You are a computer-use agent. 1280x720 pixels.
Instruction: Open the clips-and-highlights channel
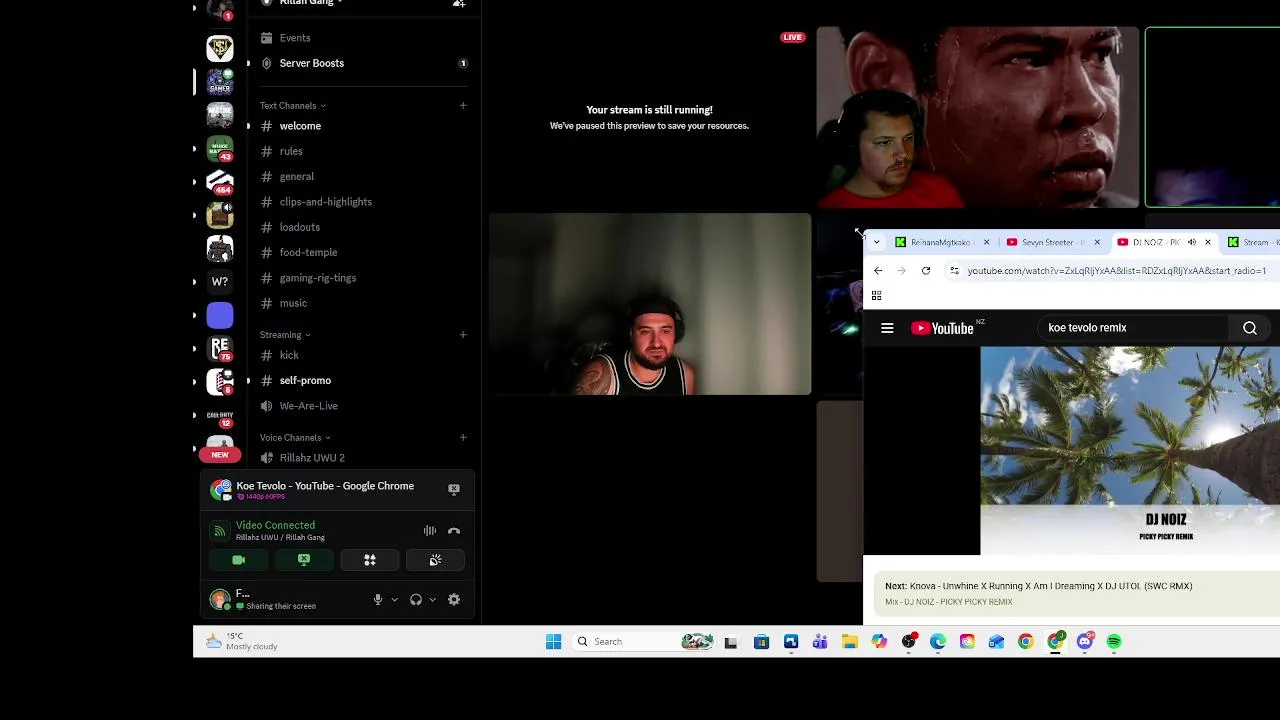(x=326, y=202)
